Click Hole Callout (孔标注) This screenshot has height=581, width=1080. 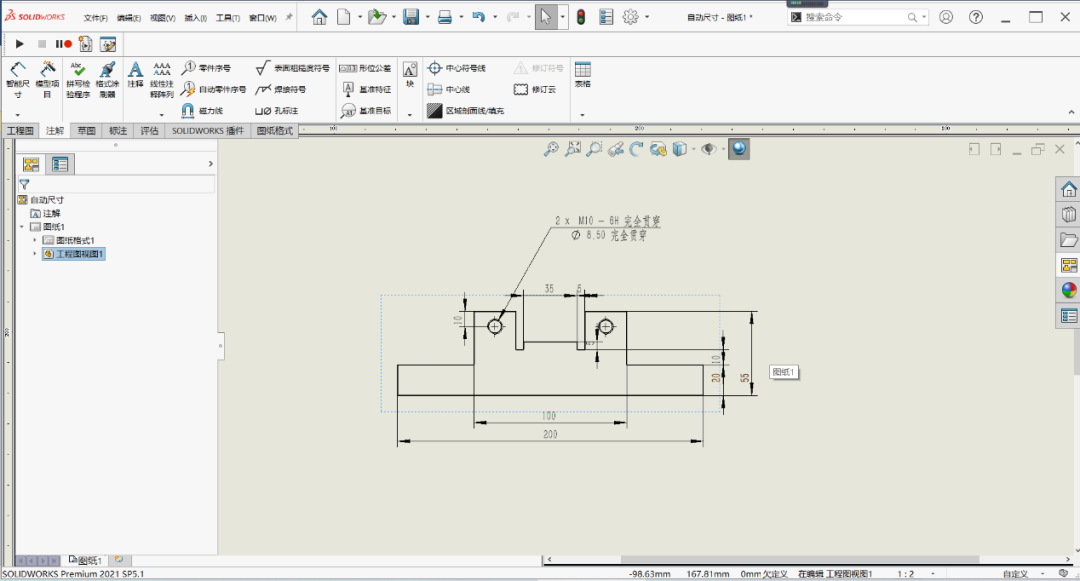tap(276, 110)
